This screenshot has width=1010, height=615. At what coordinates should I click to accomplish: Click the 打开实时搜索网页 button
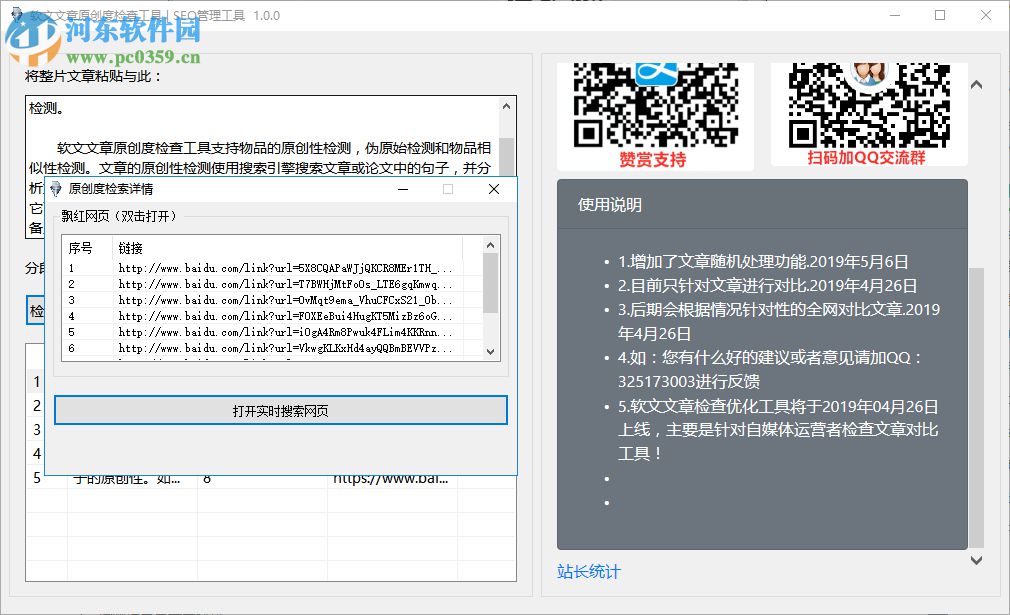tap(281, 410)
